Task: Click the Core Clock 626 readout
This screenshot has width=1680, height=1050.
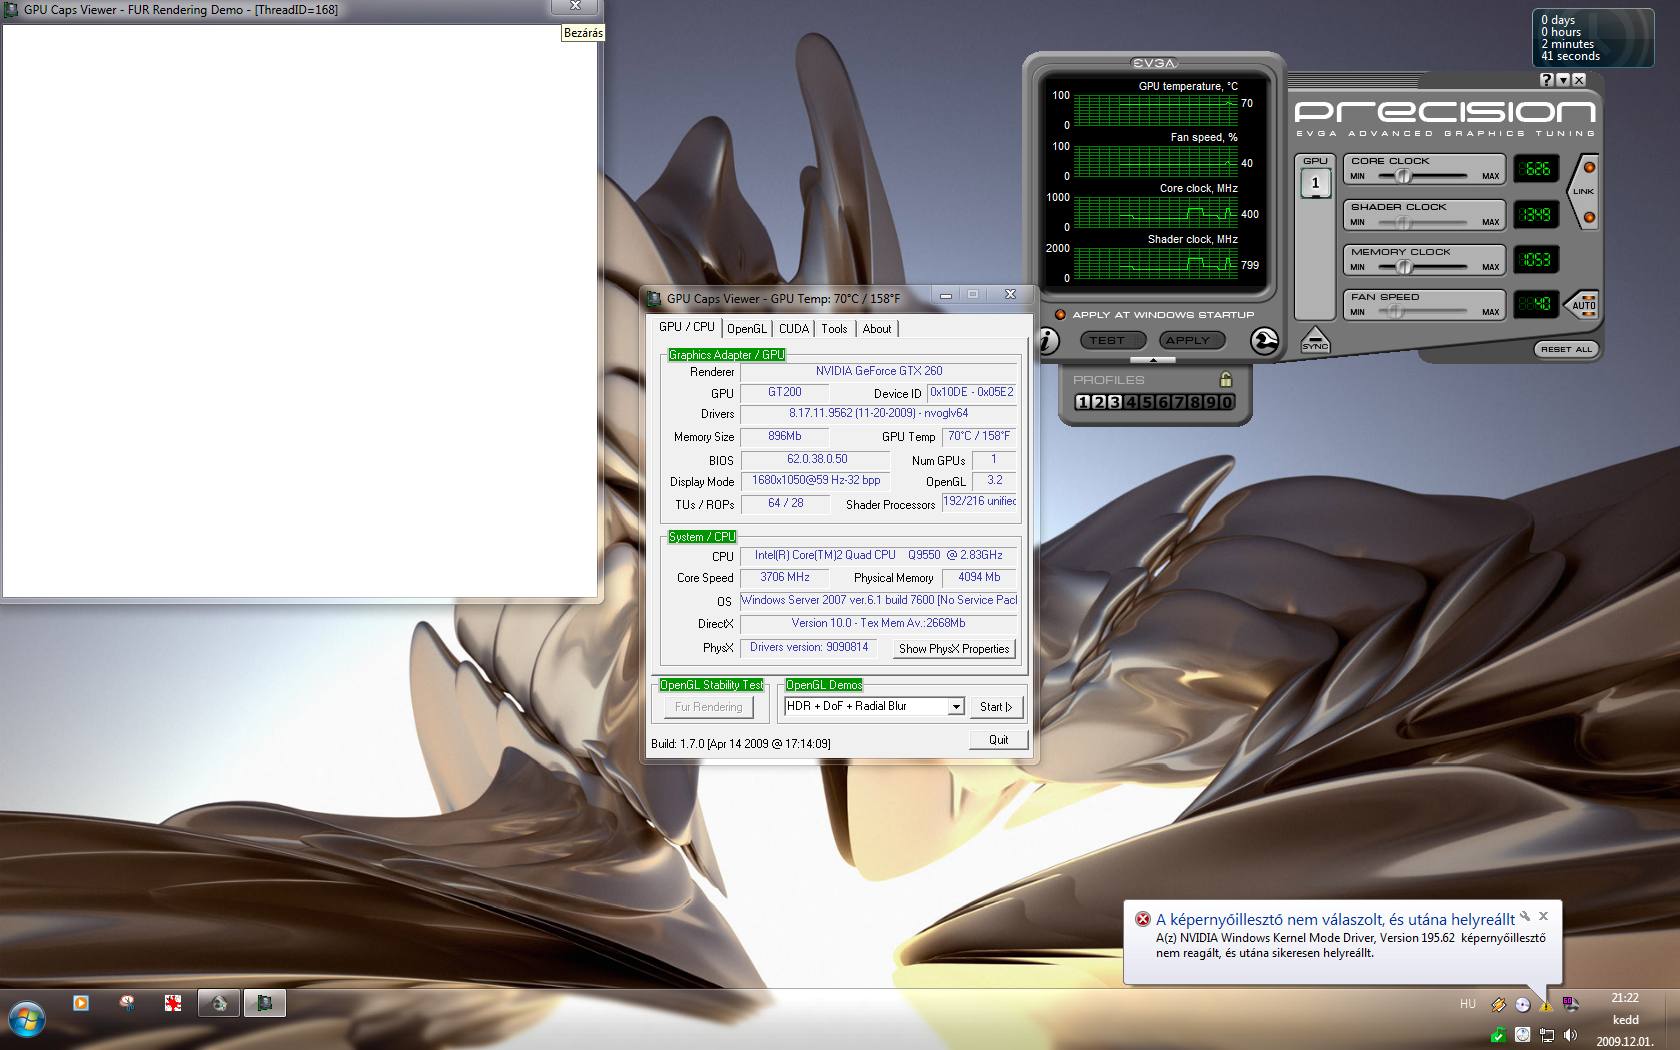Action: click(x=1535, y=169)
